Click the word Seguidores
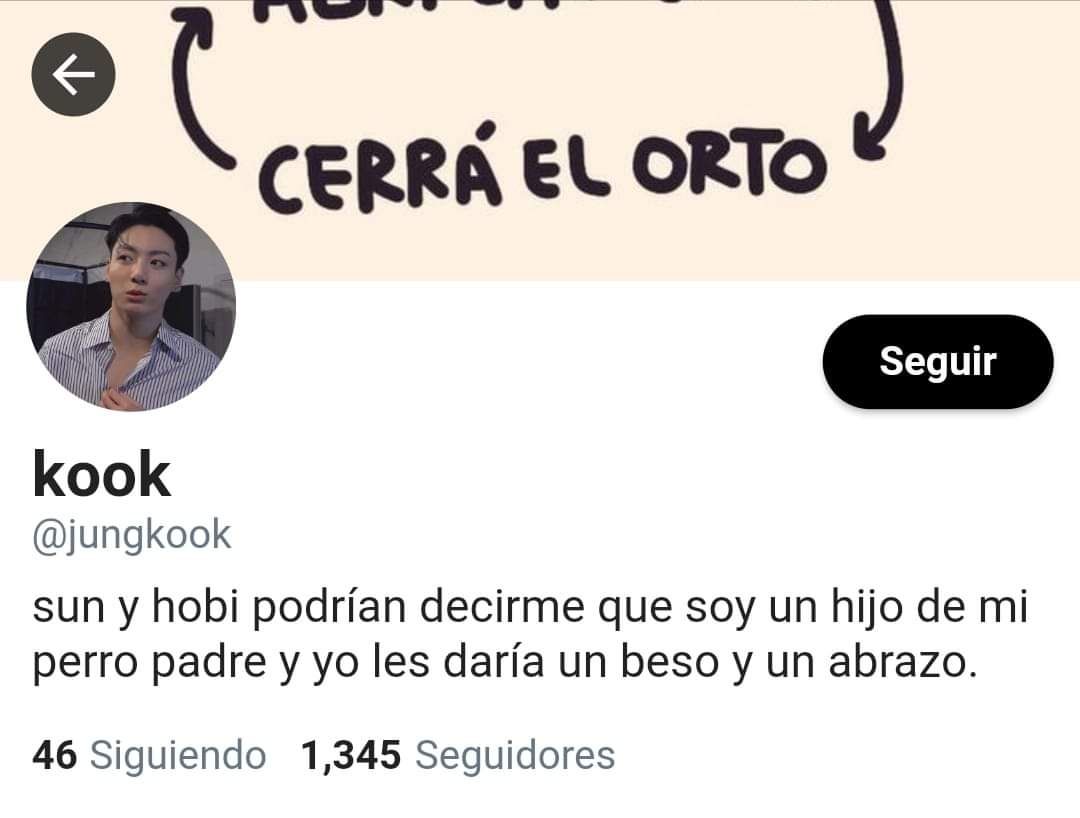The width and height of the screenshot is (1080, 818). point(515,755)
